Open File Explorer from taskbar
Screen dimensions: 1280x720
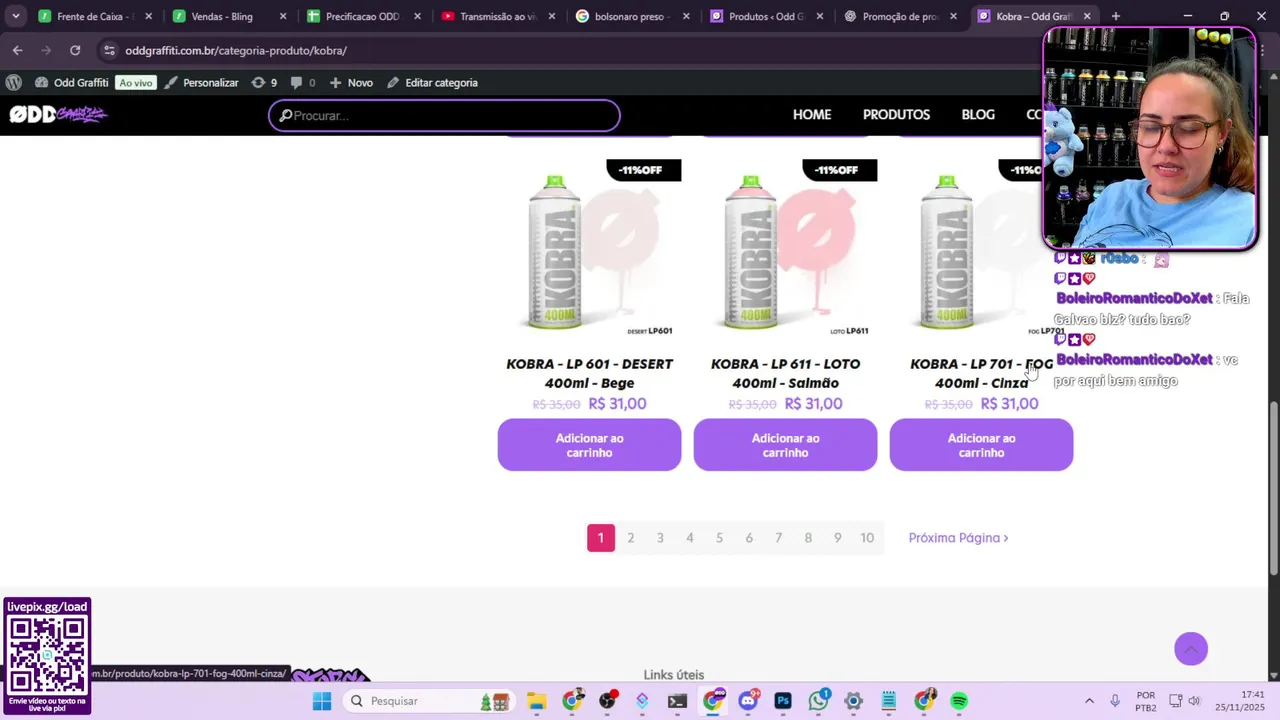[x=537, y=701]
